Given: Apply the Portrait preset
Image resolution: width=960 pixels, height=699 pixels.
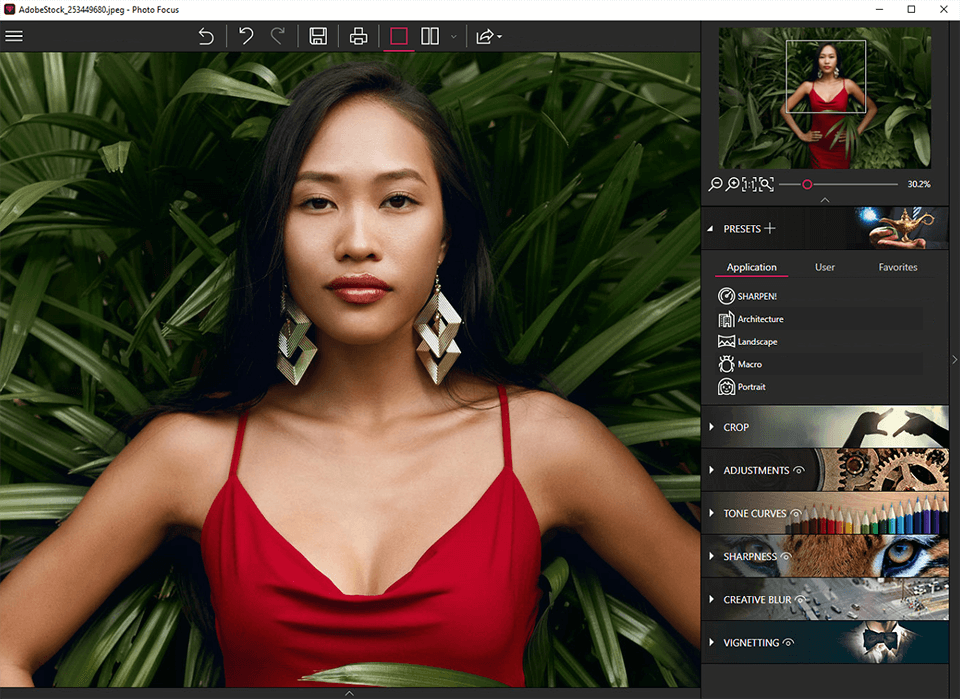Looking at the screenshot, I should (751, 387).
